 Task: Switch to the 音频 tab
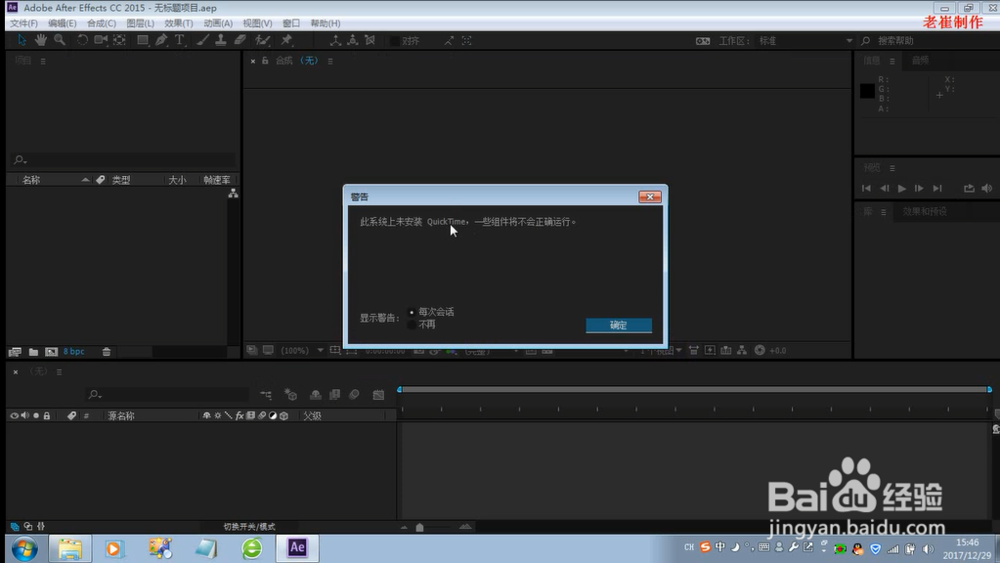click(920, 61)
